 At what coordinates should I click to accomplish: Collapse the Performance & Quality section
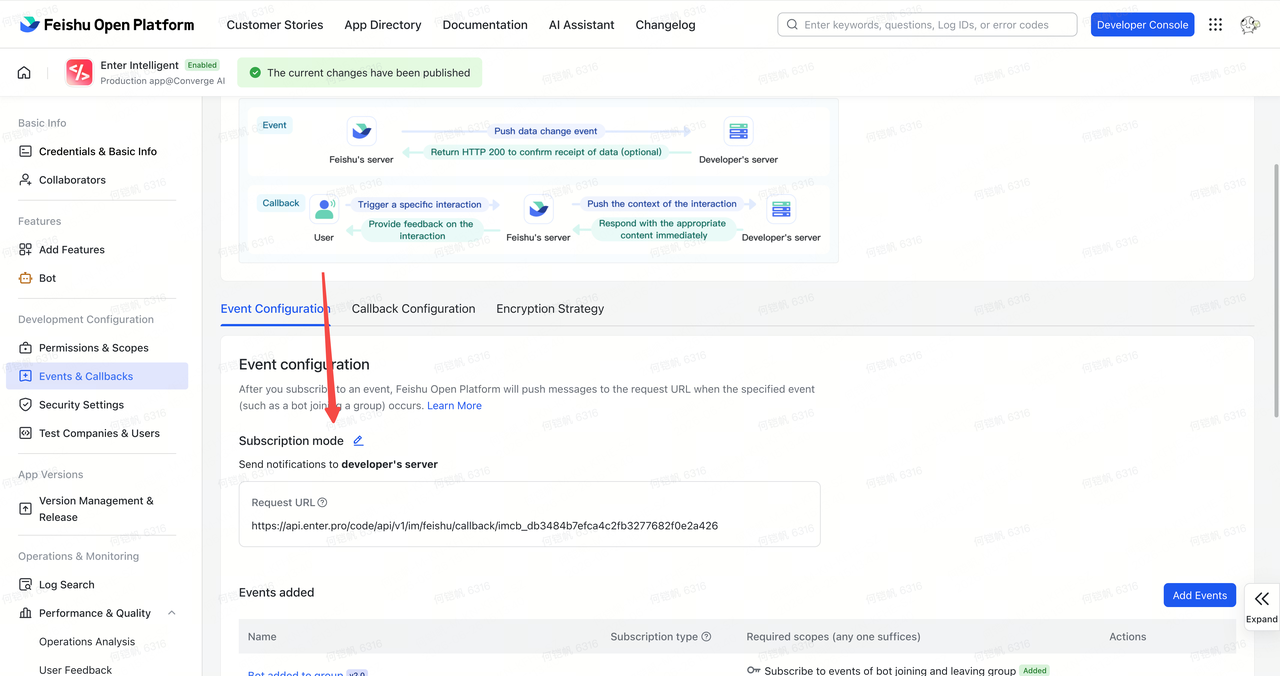[x=171, y=613]
